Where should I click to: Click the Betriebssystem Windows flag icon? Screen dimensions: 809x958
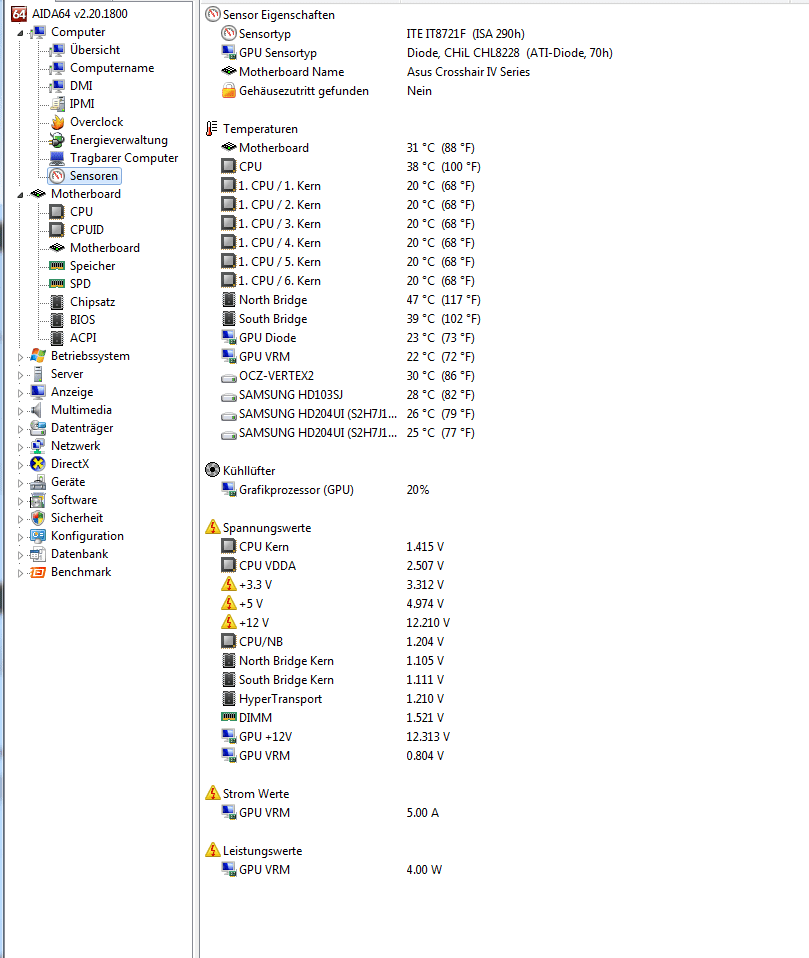[38, 356]
